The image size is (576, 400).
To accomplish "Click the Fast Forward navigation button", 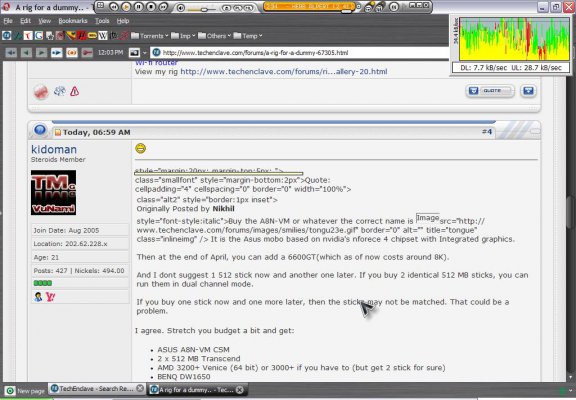I will click(57, 53).
